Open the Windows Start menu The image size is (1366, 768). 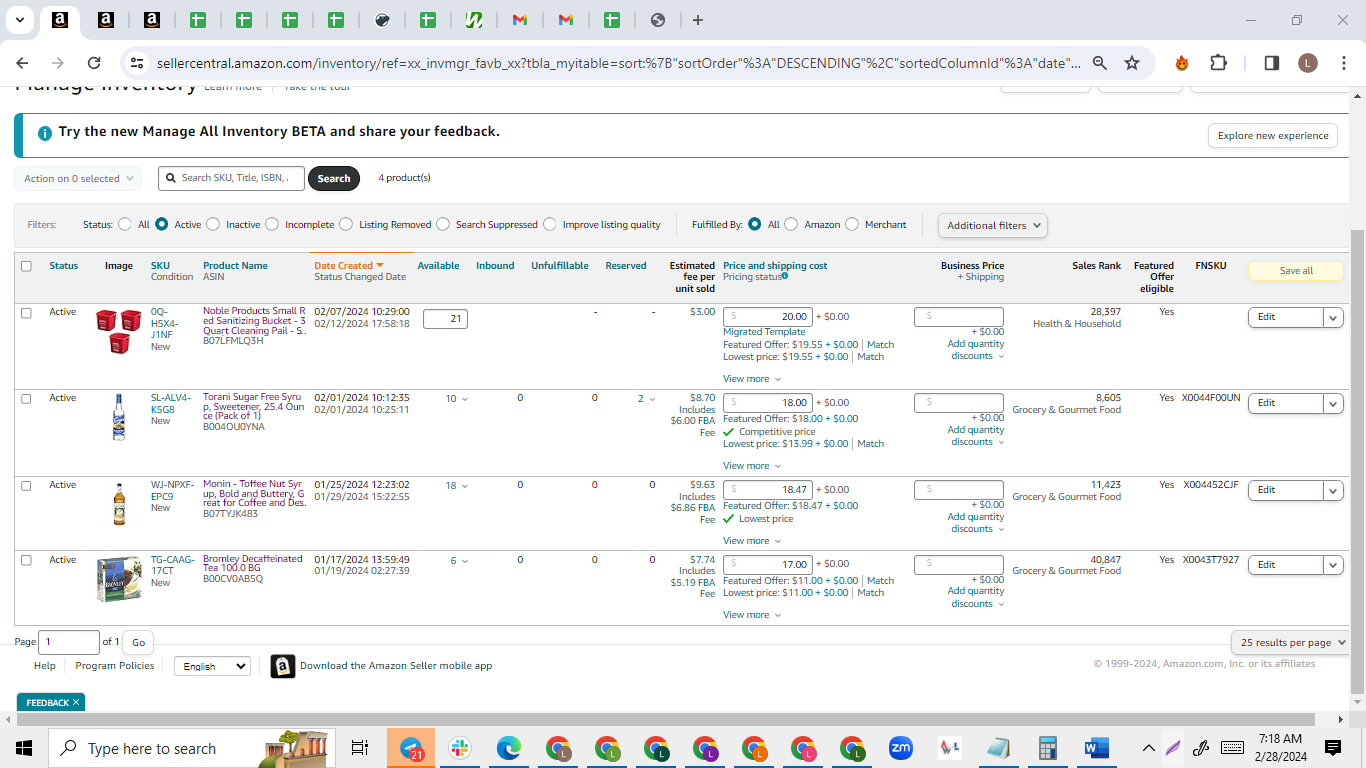point(24,748)
